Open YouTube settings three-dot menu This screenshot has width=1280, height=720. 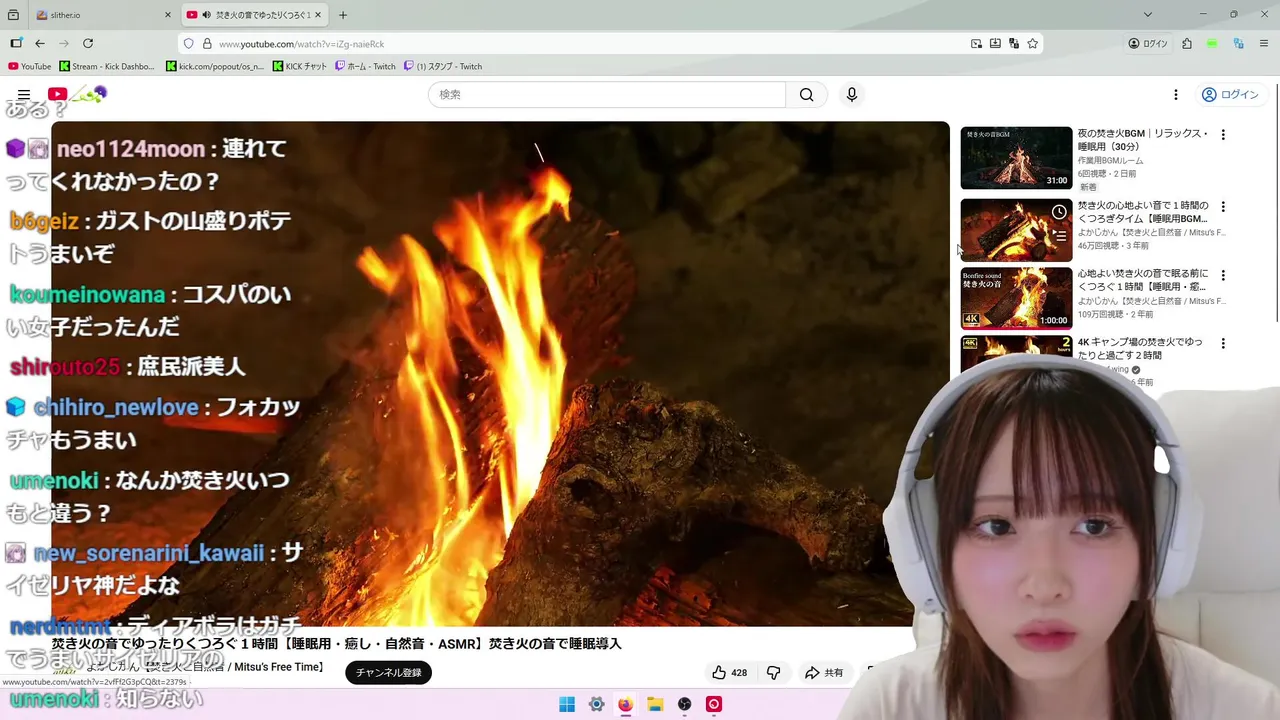coord(1176,94)
